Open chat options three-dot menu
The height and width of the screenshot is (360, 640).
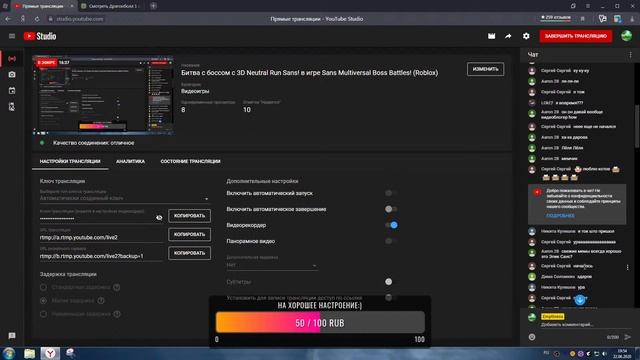click(630, 54)
